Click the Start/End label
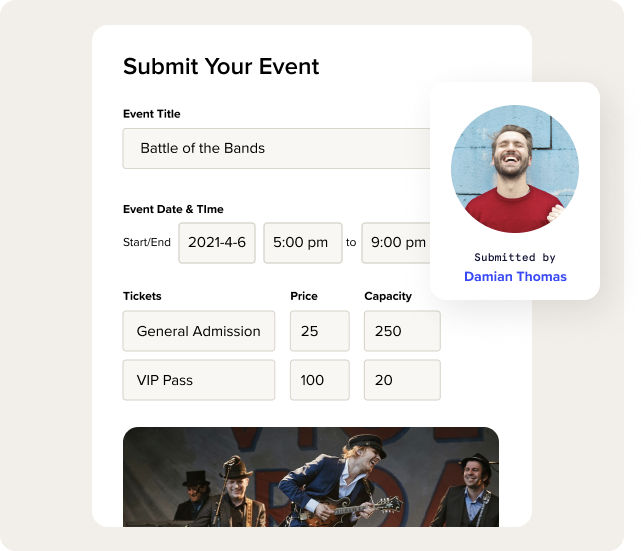 click(147, 243)
